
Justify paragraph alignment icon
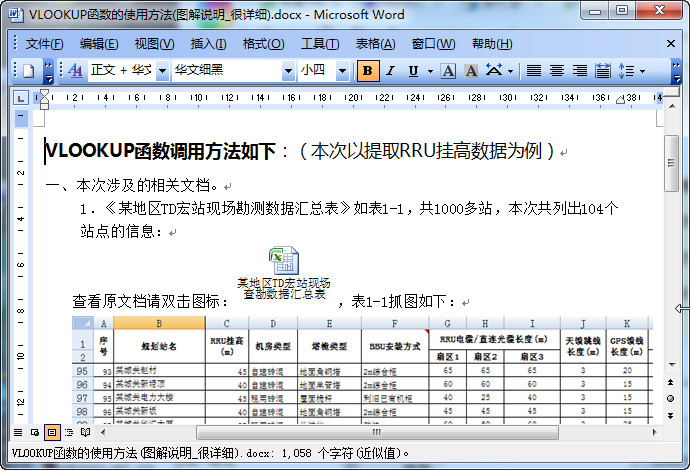(x=534, y=71)
